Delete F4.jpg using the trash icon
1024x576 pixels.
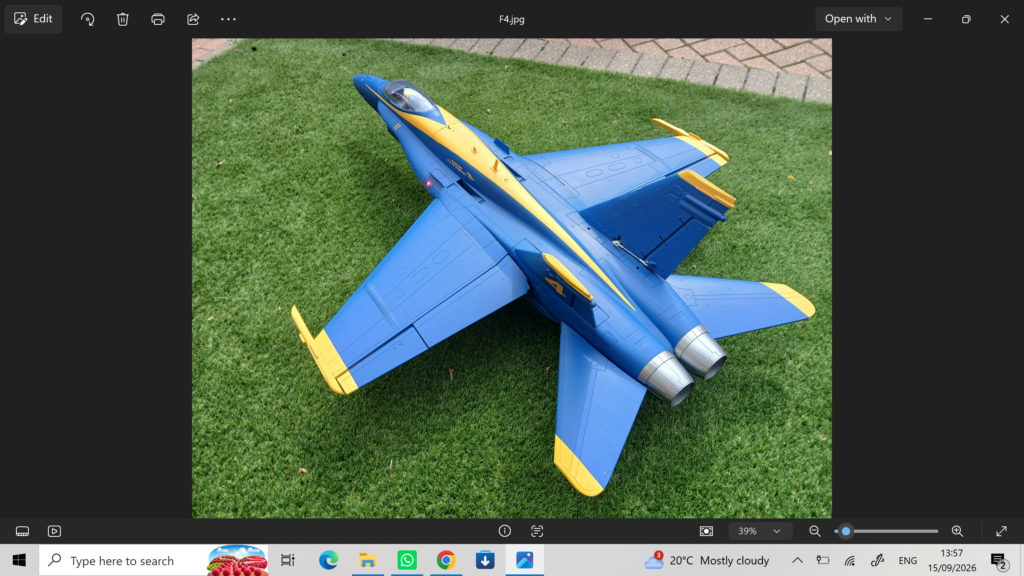123,19
